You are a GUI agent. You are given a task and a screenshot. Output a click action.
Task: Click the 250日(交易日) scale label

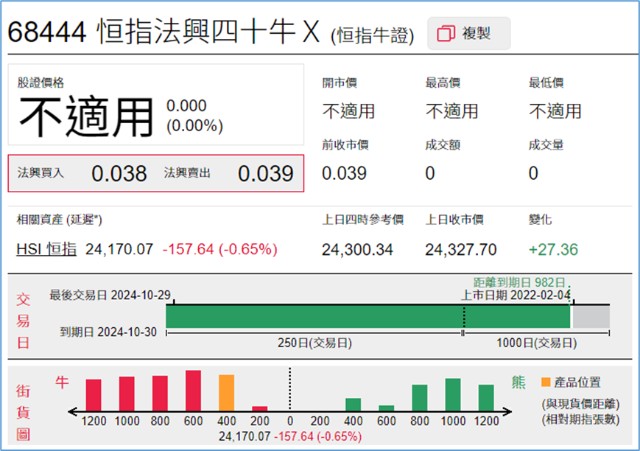[315, 343]
